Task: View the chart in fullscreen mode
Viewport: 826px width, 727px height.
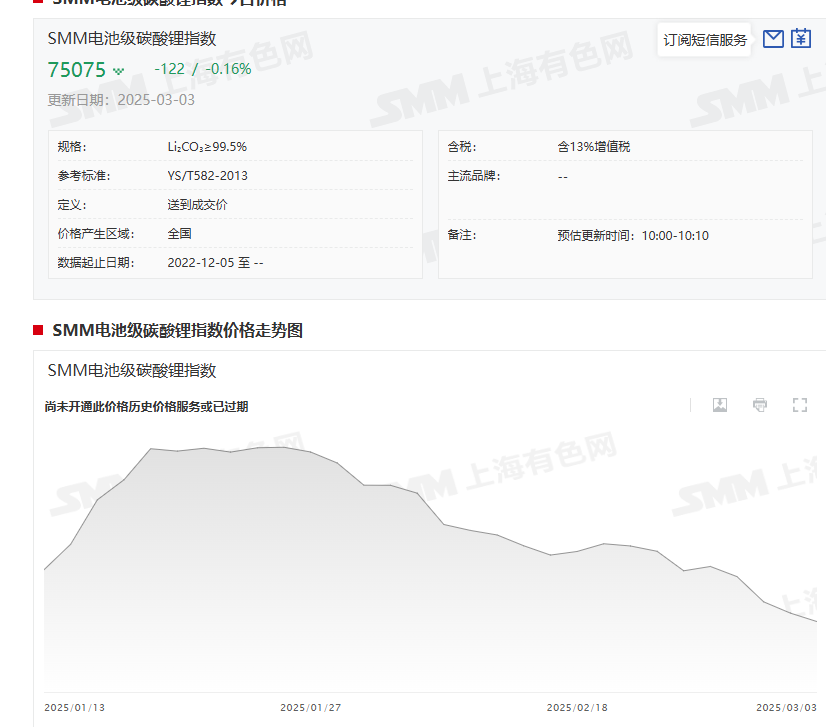Action: click(x=799, y=405)
